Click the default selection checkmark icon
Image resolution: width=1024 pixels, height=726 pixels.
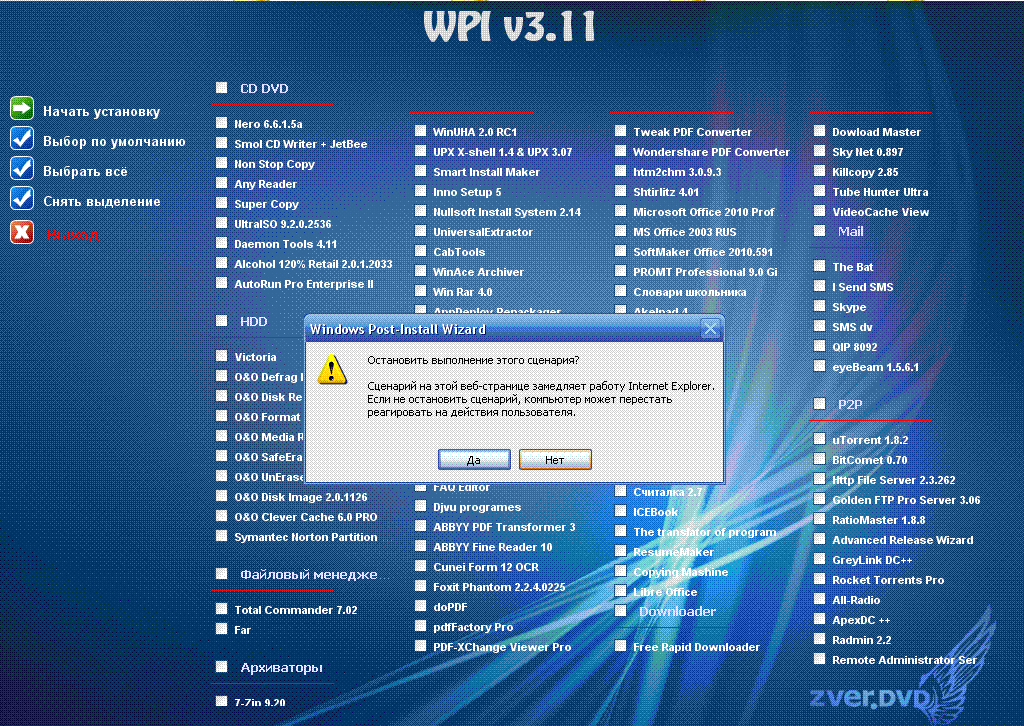click(x=22, y=138)
